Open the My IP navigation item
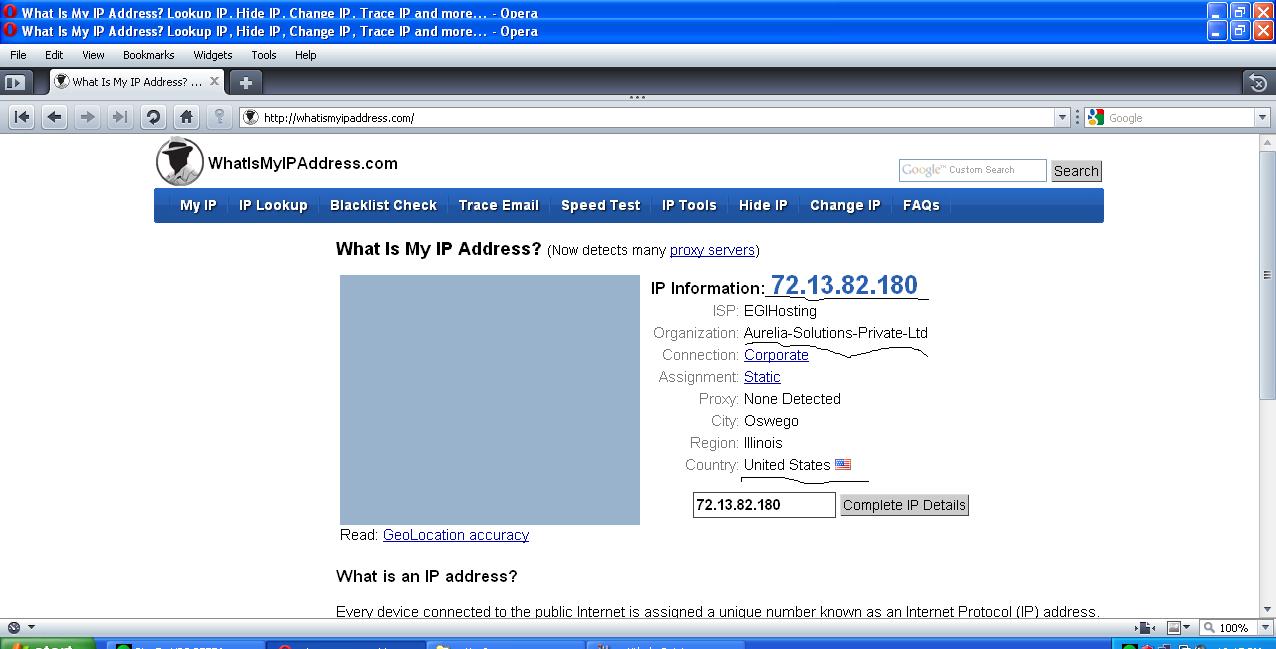This screenshot has width=1276, height=649. pos(198,205)
